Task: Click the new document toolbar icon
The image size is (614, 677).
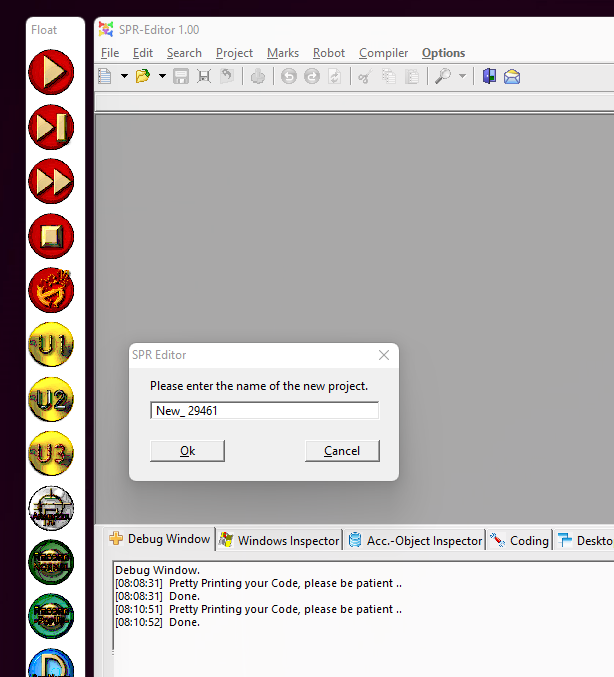Action: point(106,76)
